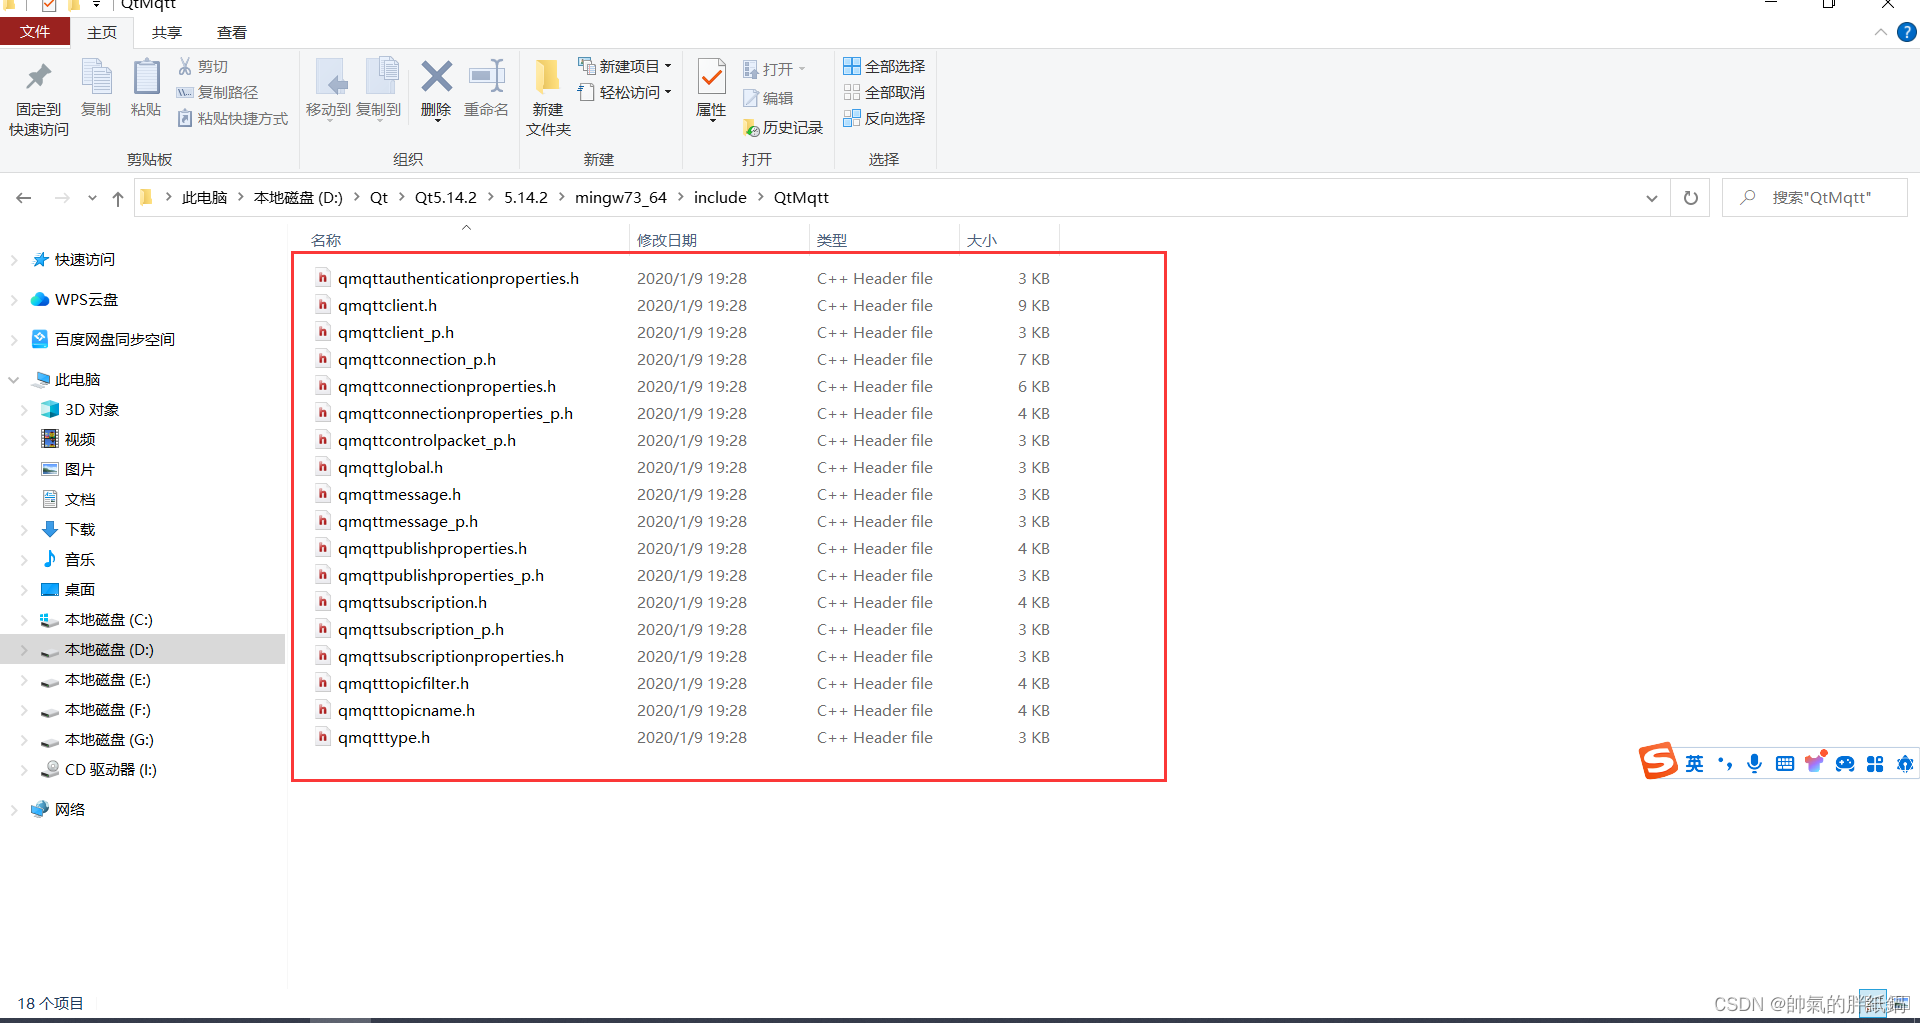Open the Open (打开) dropdown in ribbon
The width and height of the screenshot is (1920, 1023).
pyautogui.click(x=774, y=69)
